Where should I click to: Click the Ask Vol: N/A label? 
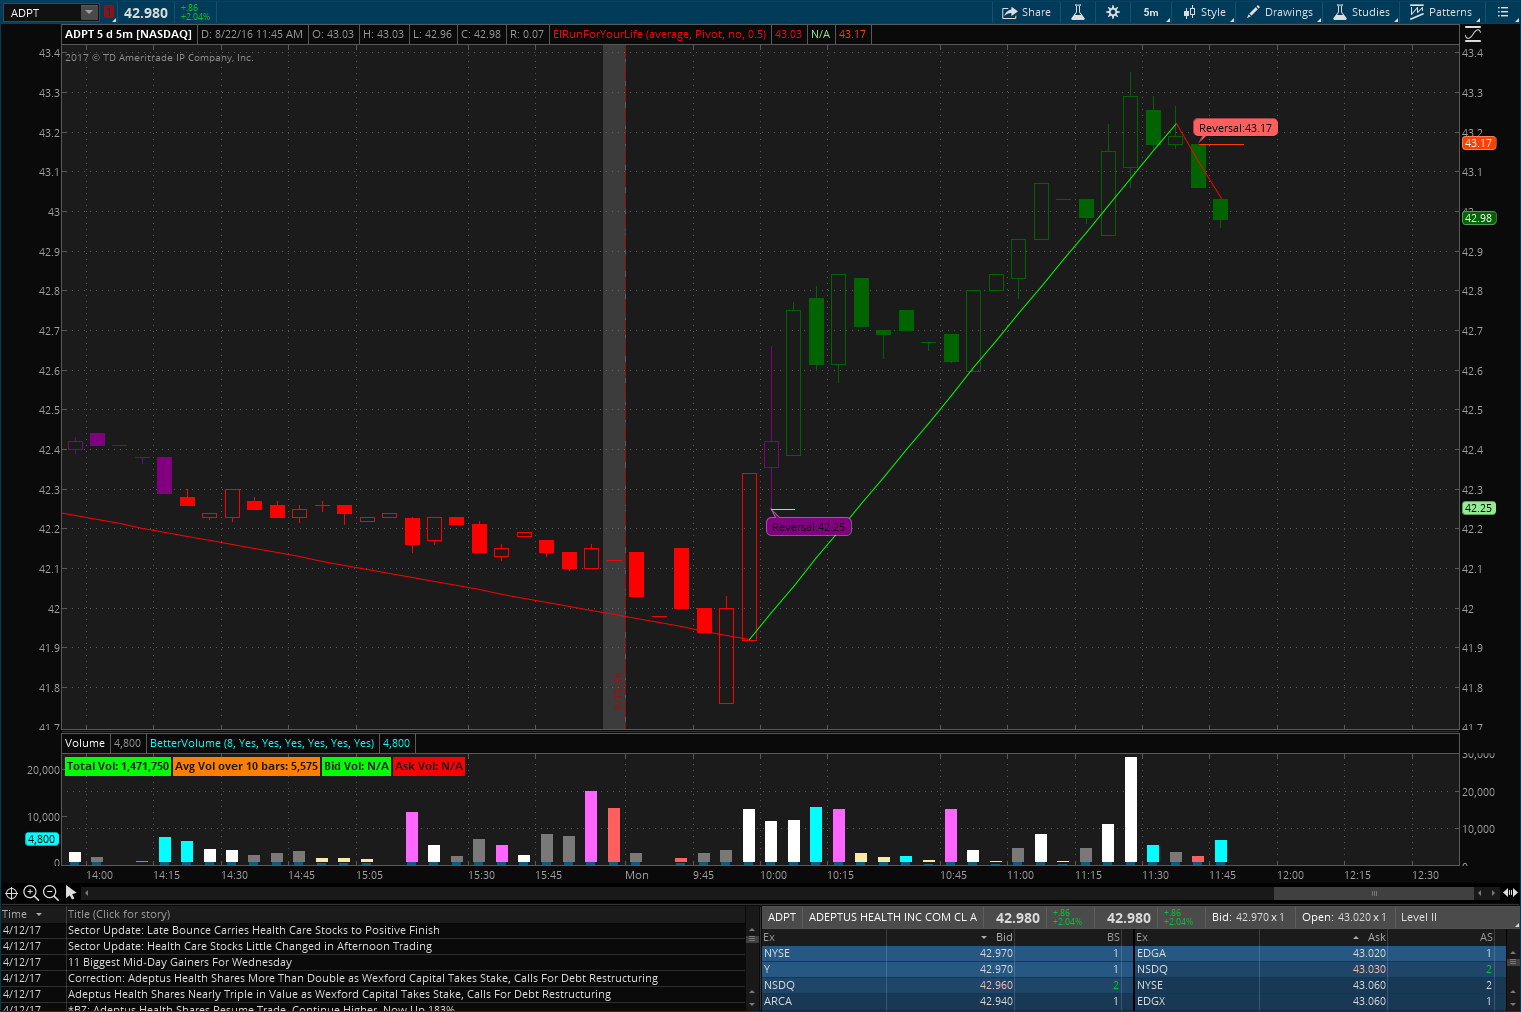(x=429, y=766)
